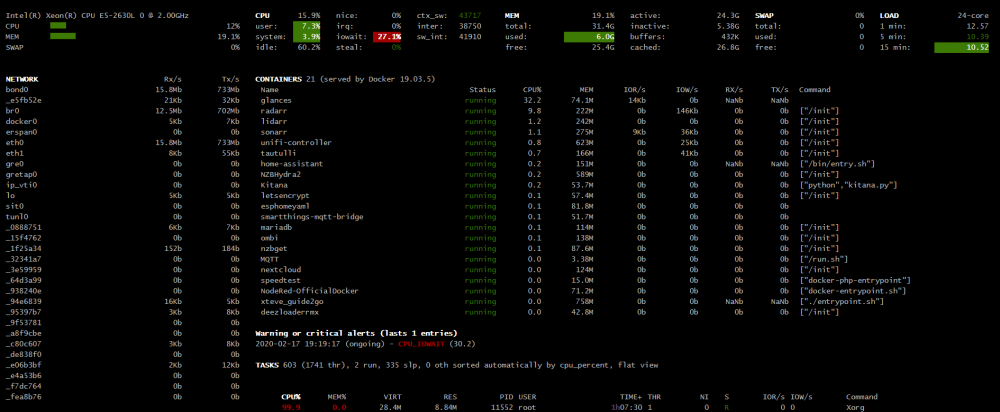The image size is (1000, 412).
Task: Click the eth0 network interface
Action: click(x=14, y=142)
